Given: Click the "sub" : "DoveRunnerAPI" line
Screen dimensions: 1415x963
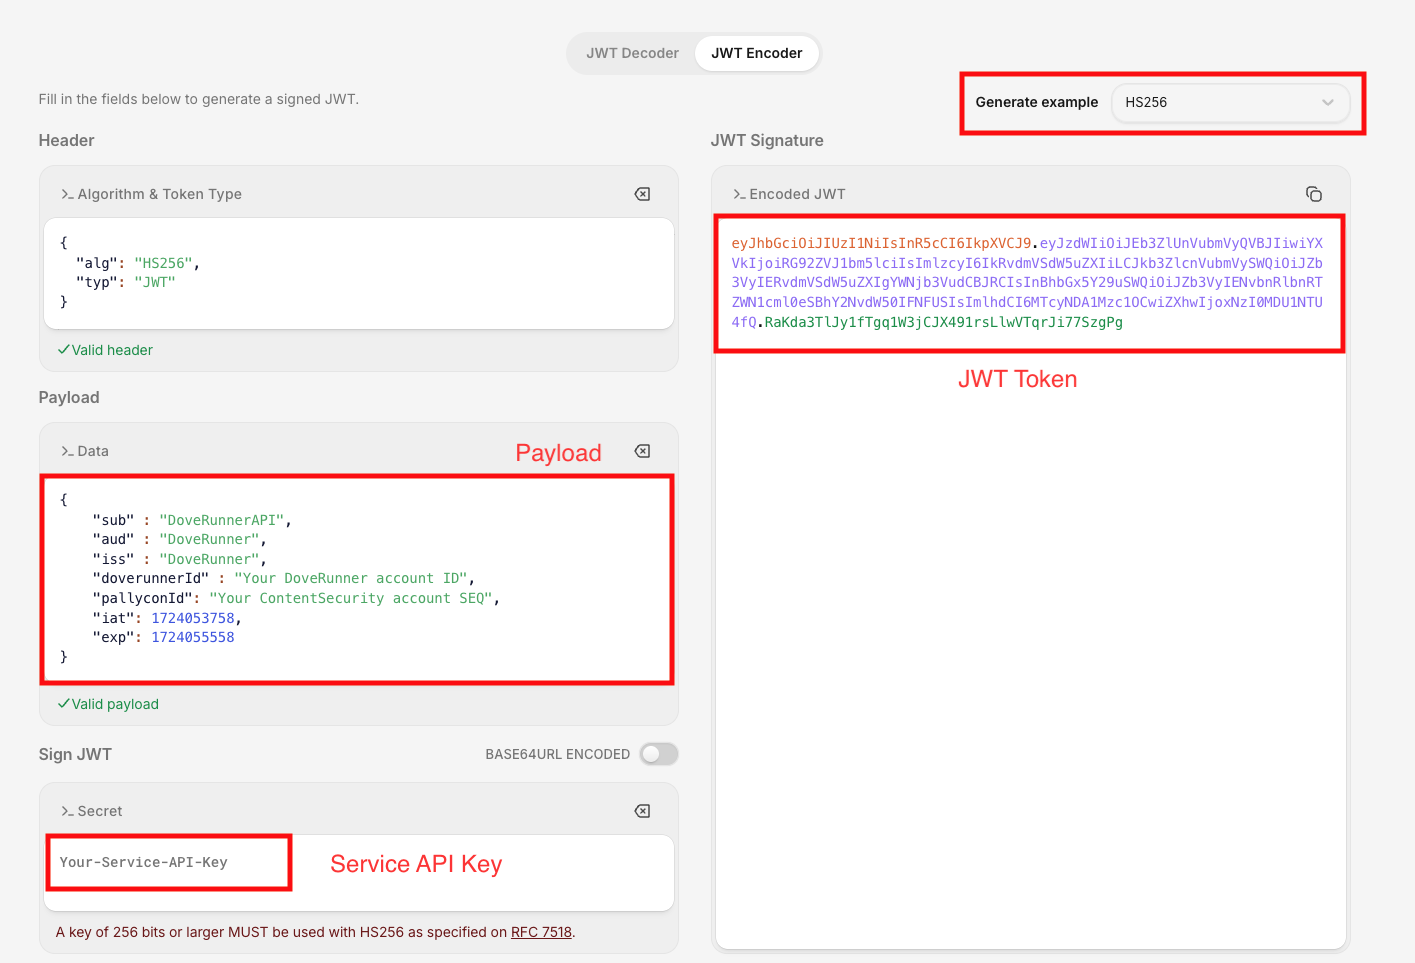Looking at the screenshot, I should (x=192, y=520).
